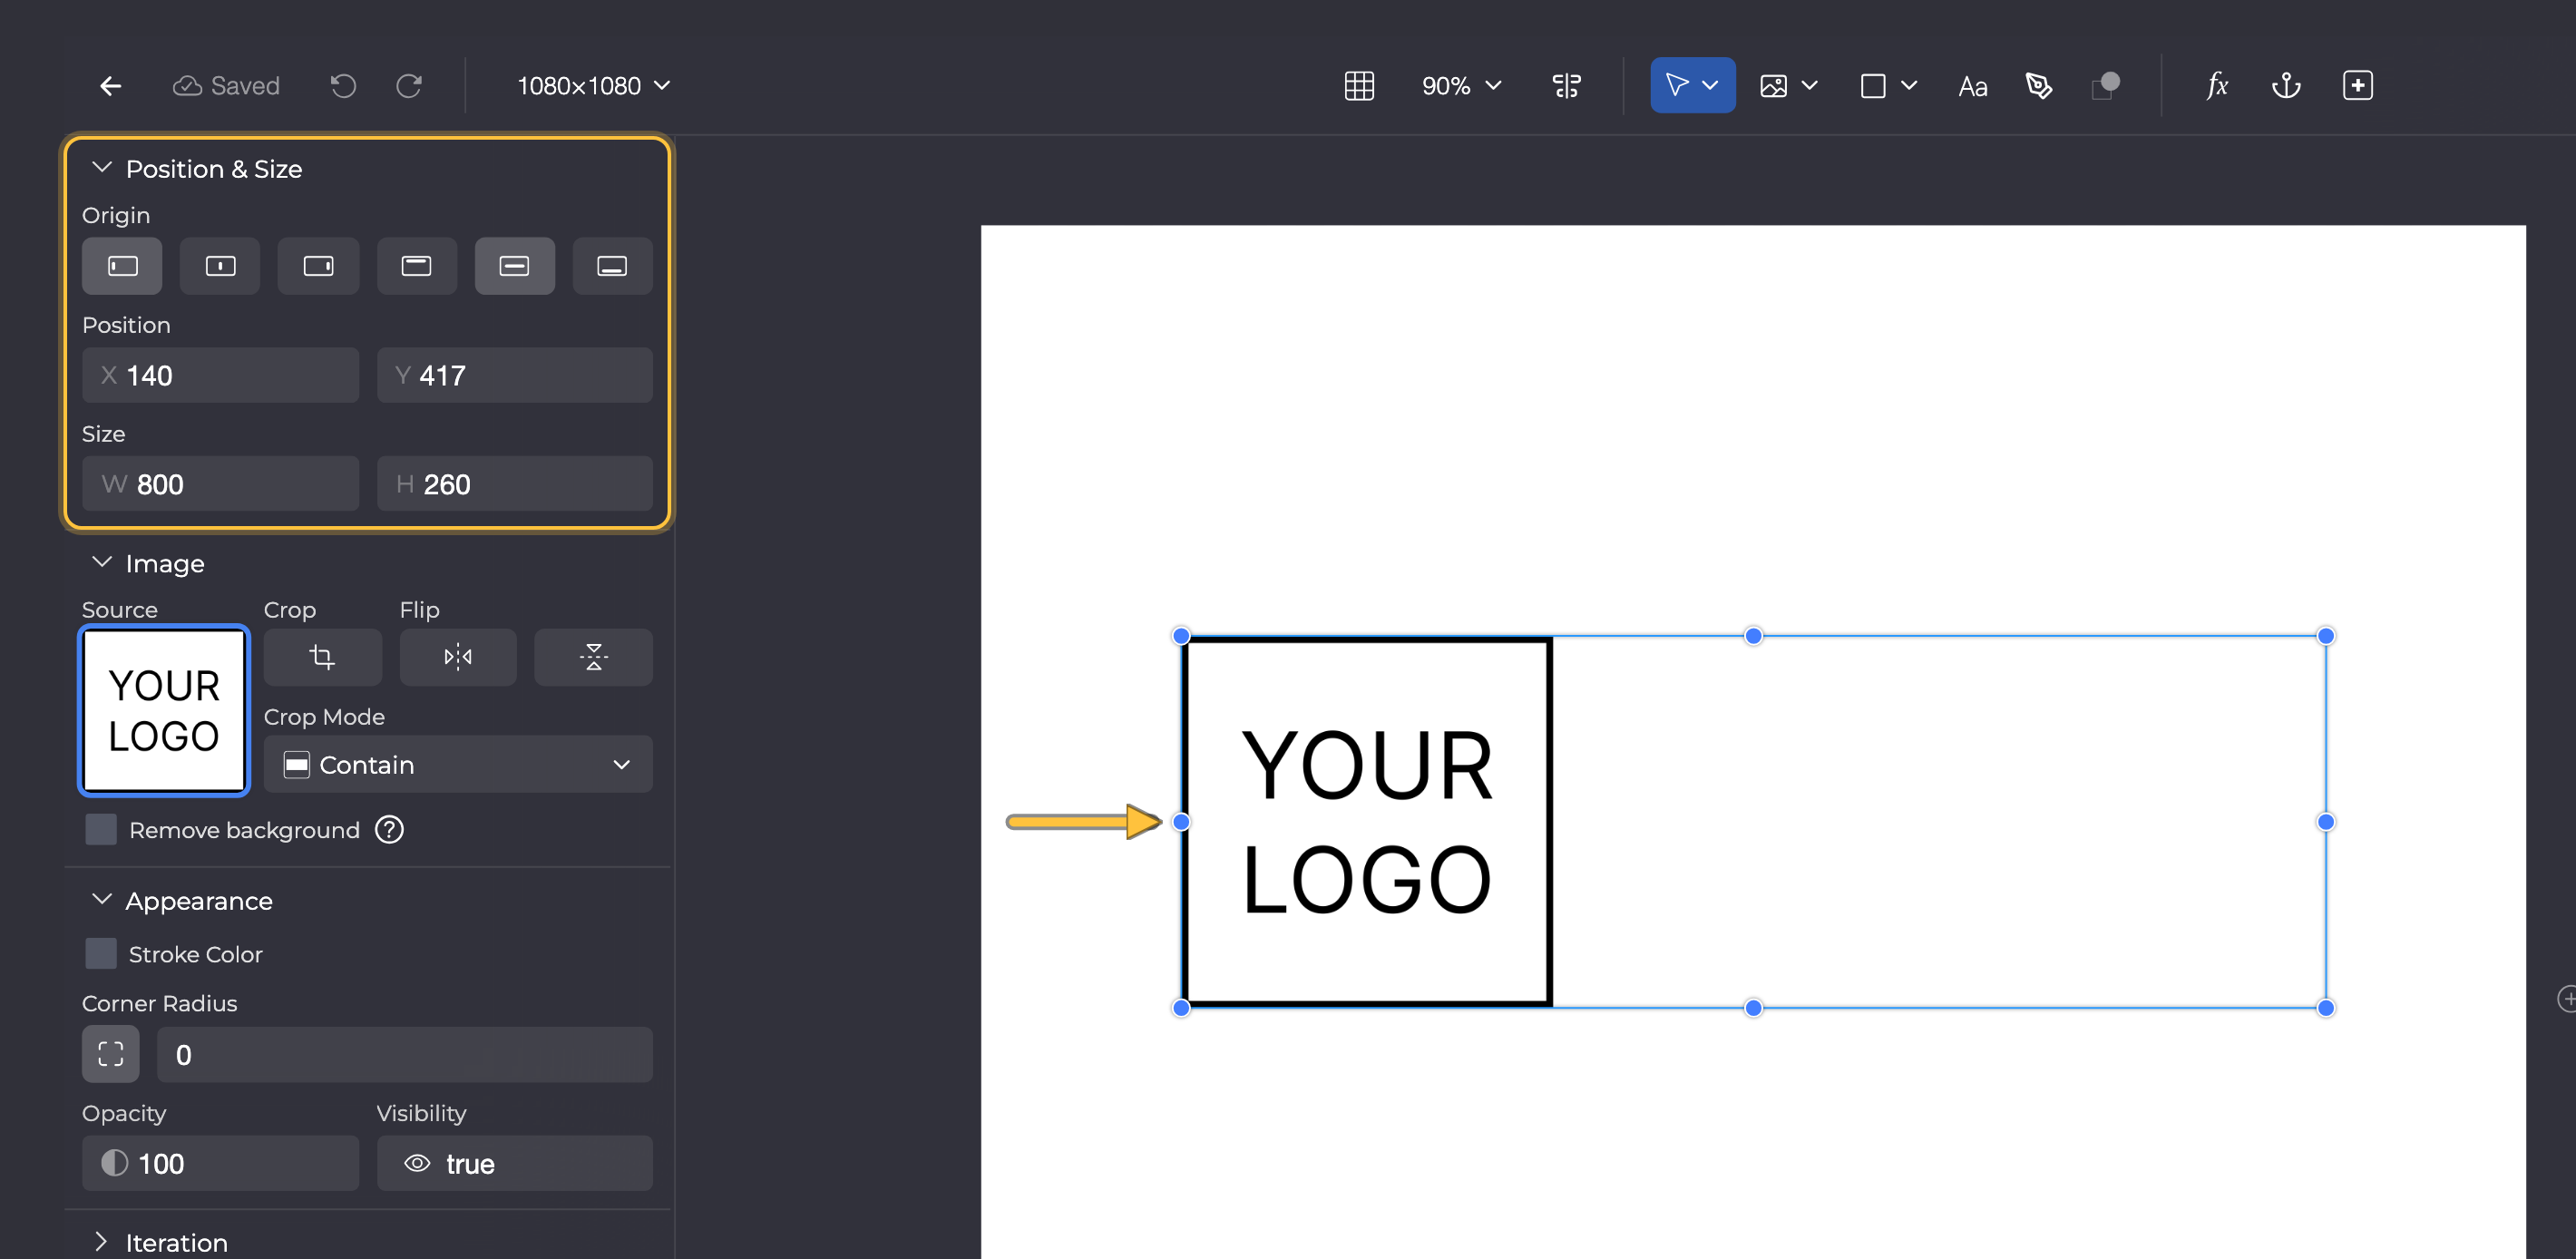Select the pen drawing tool
This screenshot has height=1259, width=2576.
[x=2038, y=86]
